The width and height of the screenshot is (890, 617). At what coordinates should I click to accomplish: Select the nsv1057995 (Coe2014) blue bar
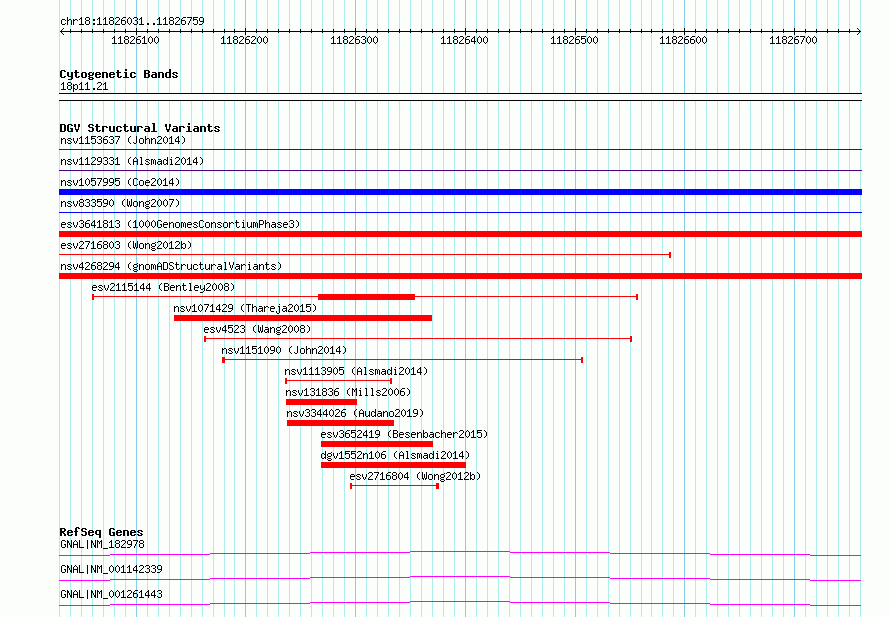pyautogui.click(x=460, y=192)
